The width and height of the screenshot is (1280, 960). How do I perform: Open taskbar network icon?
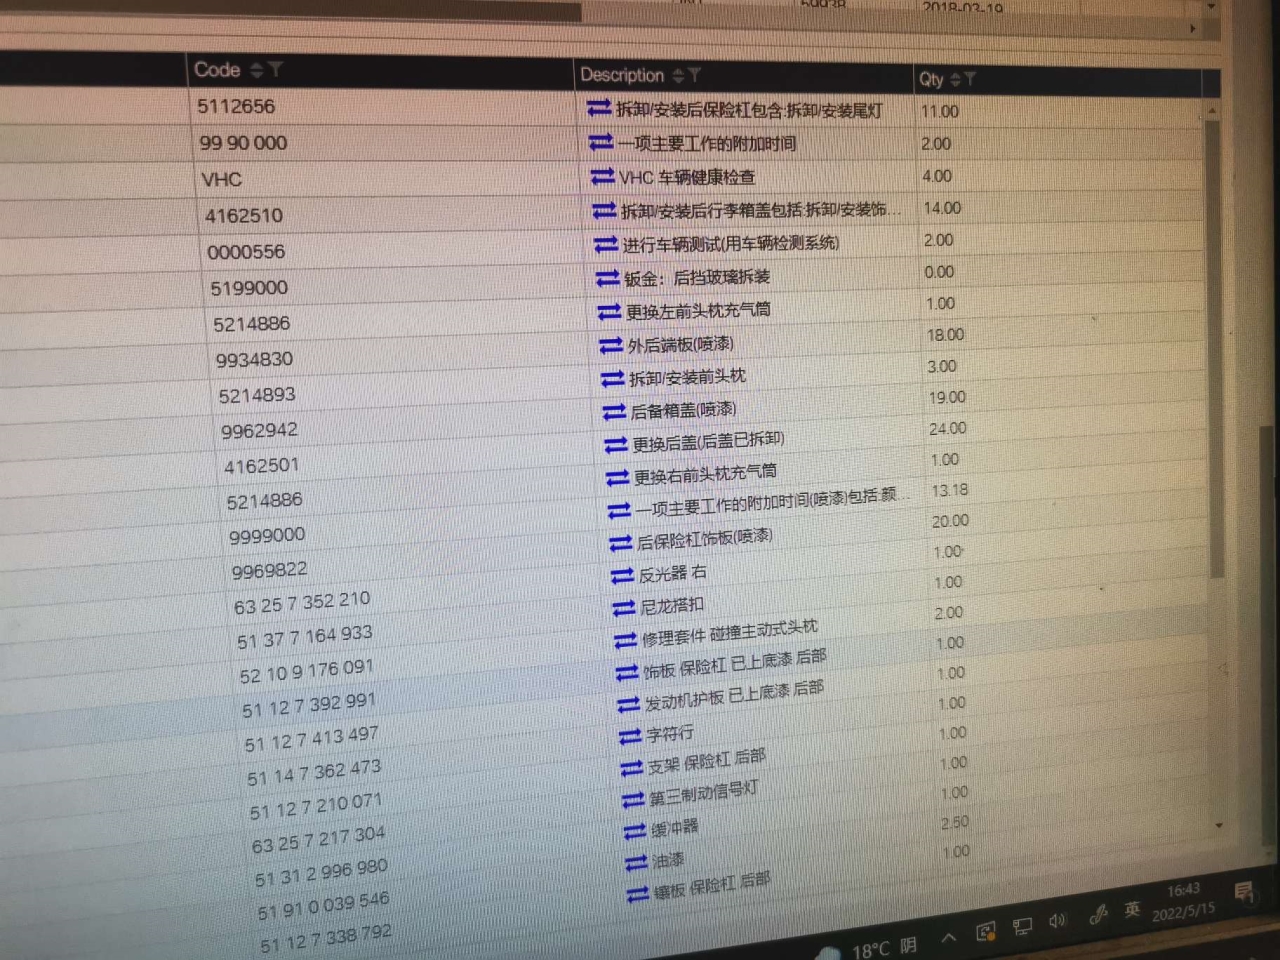pyautogui.click(x=1022, y=927)
